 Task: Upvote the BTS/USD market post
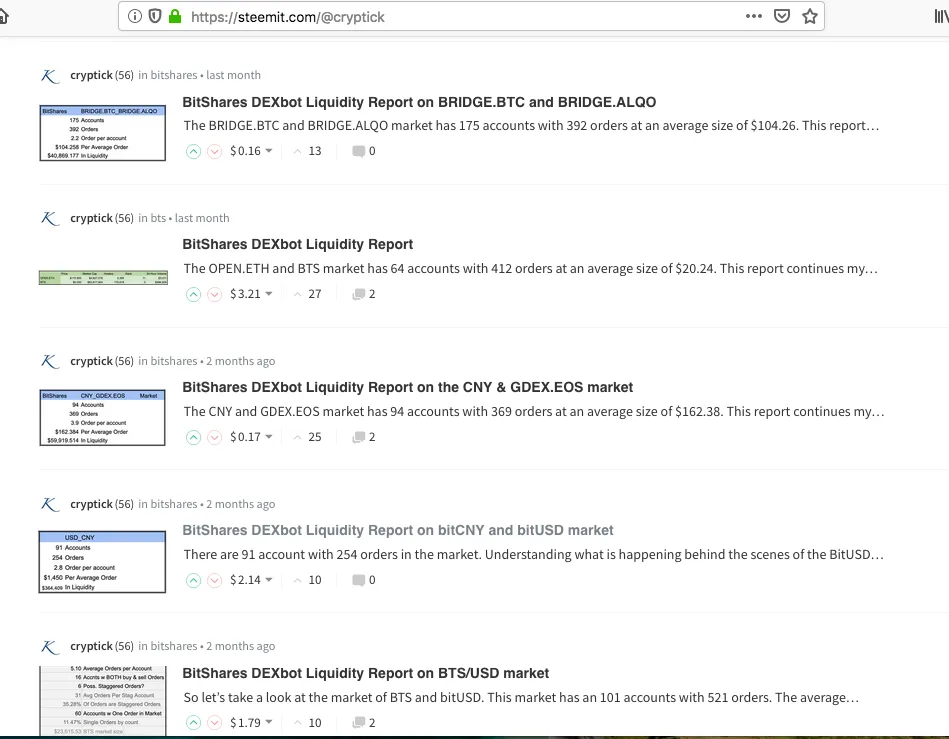coord(193,723)
